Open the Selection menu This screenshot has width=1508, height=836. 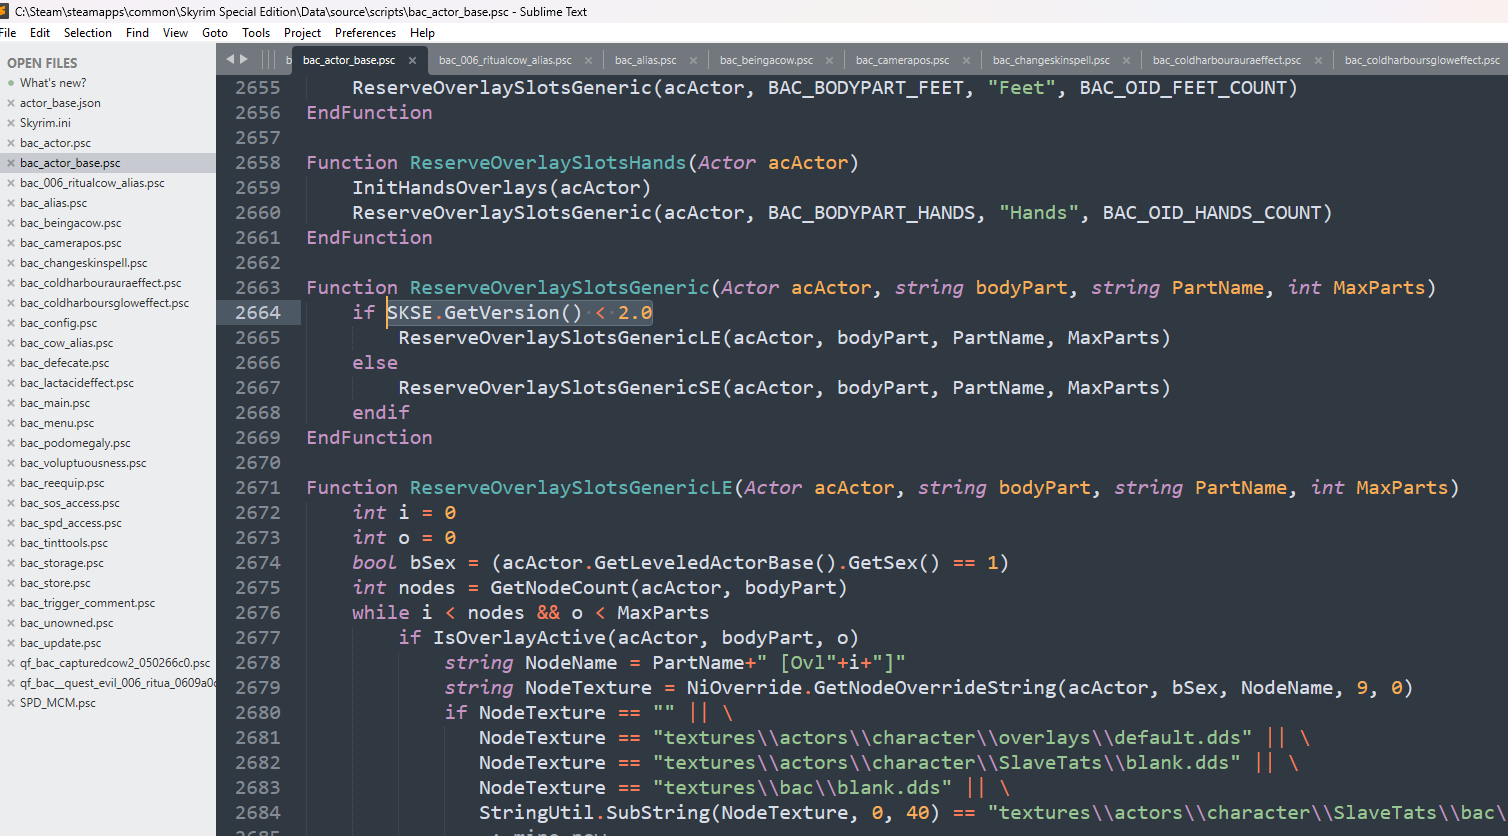88,33
